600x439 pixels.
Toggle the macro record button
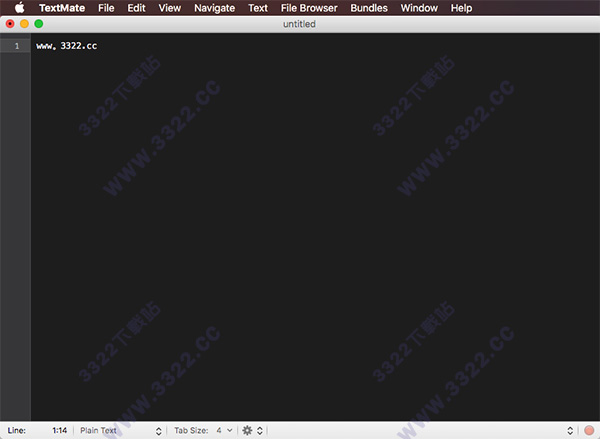589,431
